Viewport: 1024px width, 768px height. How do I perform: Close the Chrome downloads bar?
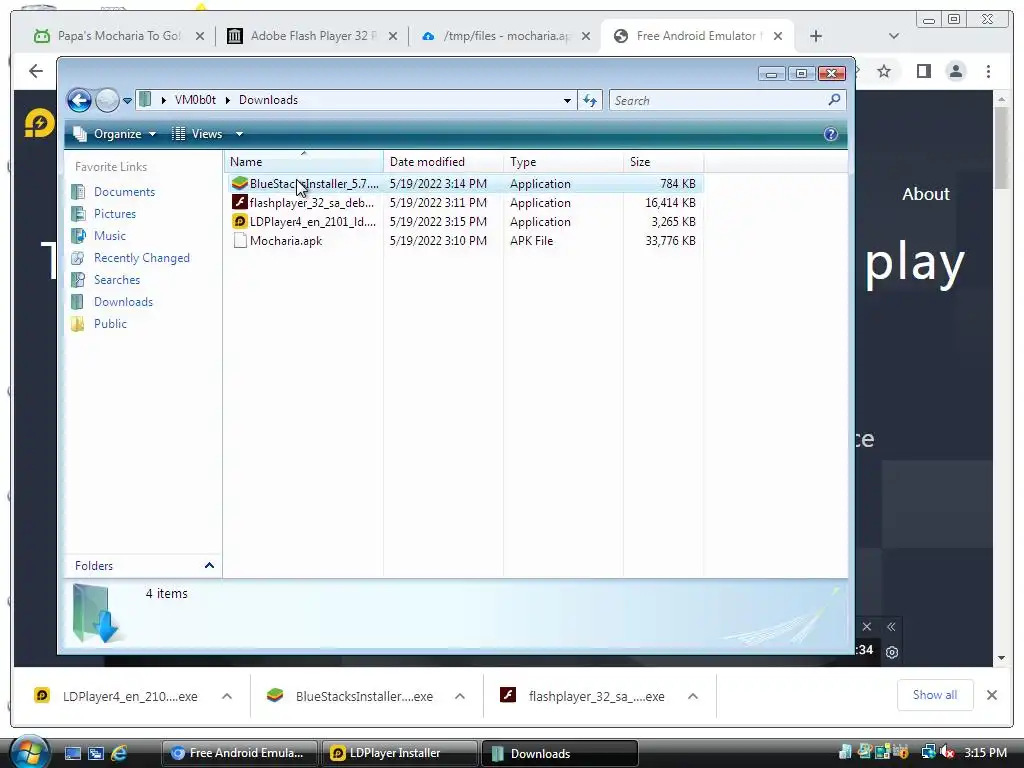point(992,695)
